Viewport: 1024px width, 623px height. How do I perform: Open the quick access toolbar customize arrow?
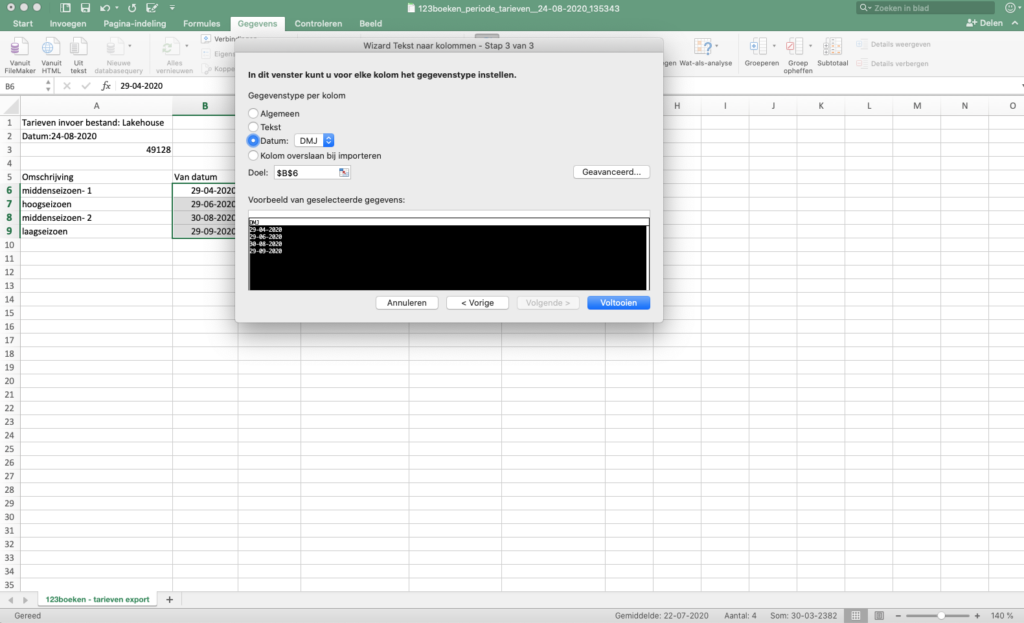click(172, 8)
